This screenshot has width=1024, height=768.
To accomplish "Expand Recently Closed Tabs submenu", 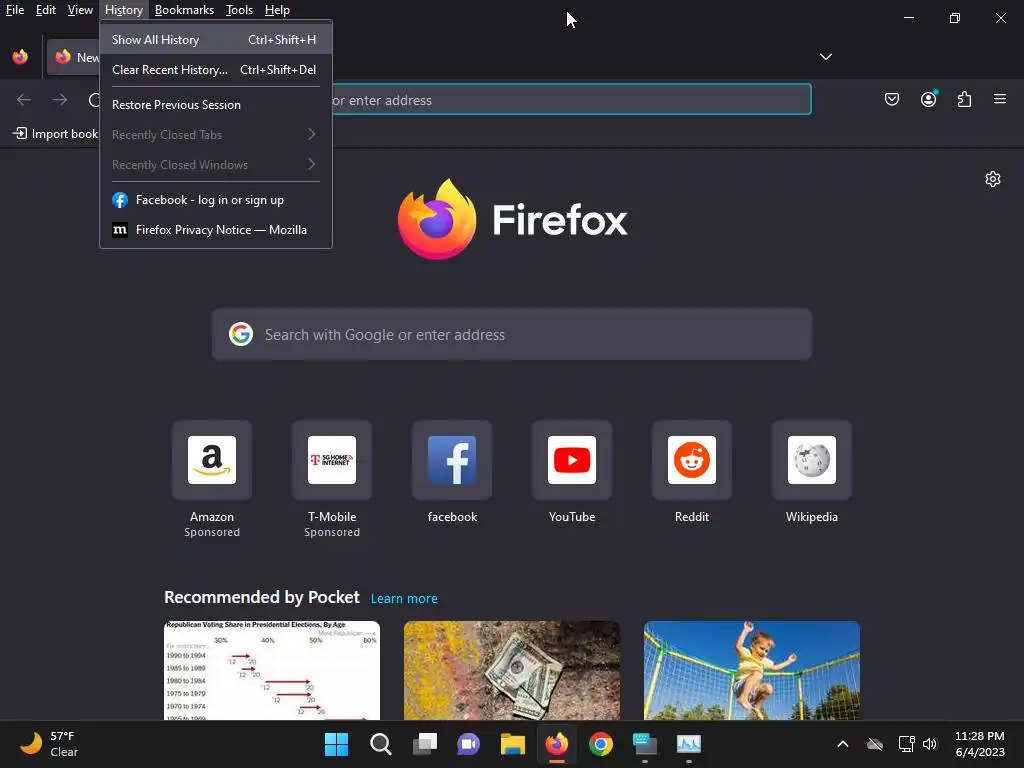I will [216, 135].
